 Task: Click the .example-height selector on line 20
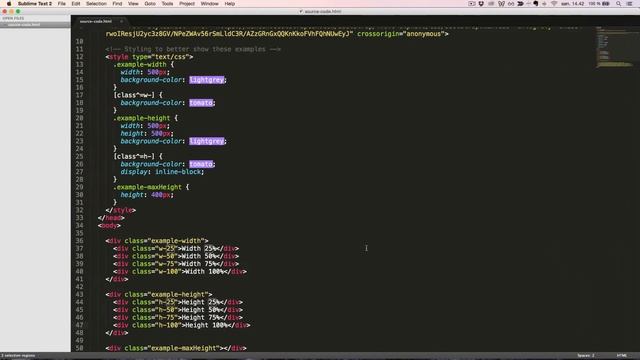click(142, 118)
